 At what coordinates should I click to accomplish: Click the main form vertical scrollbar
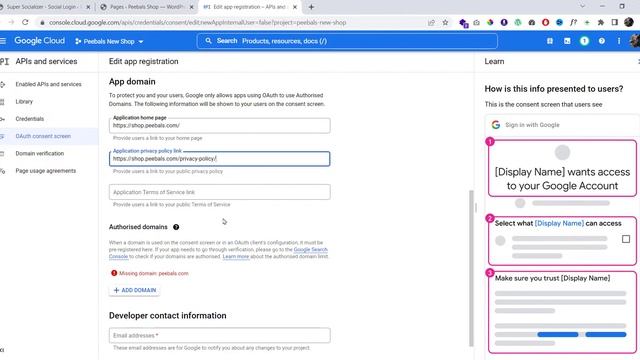pos(471,268)
